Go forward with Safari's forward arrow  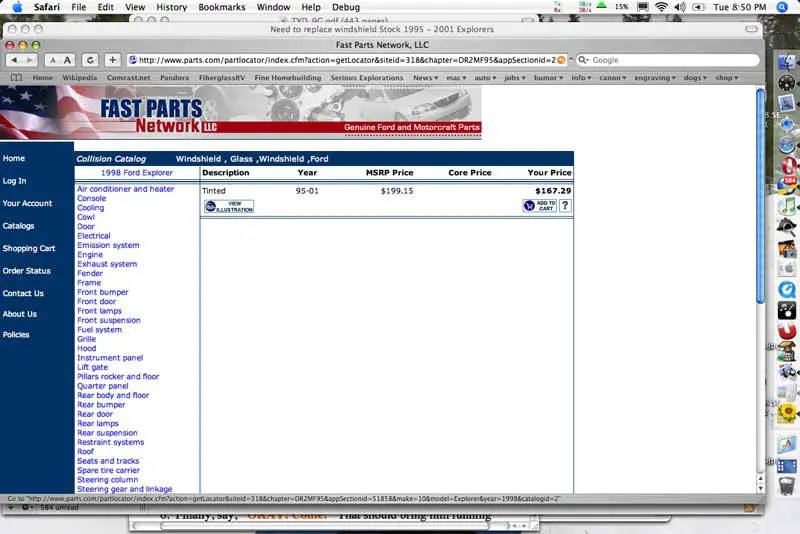[x=30, y=60]
